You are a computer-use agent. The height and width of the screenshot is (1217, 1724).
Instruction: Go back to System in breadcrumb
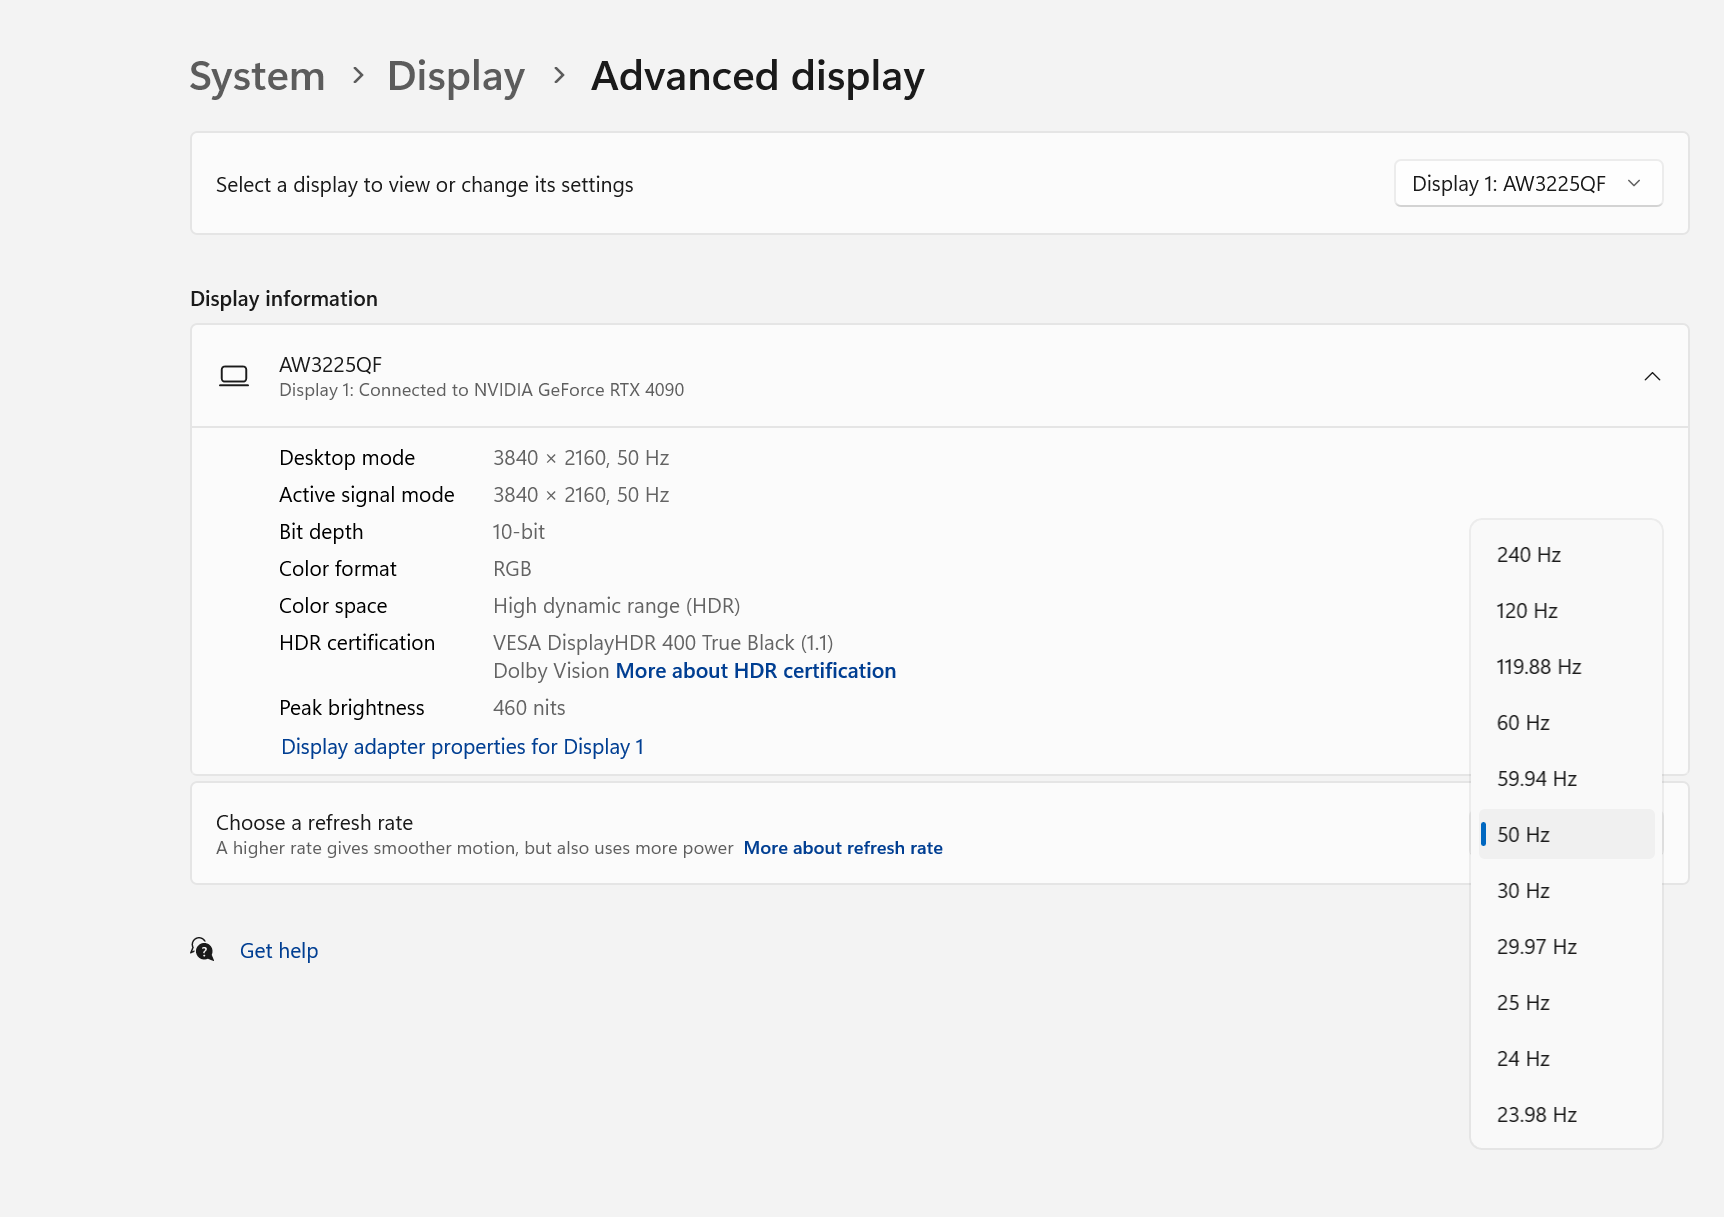(257, 76)
